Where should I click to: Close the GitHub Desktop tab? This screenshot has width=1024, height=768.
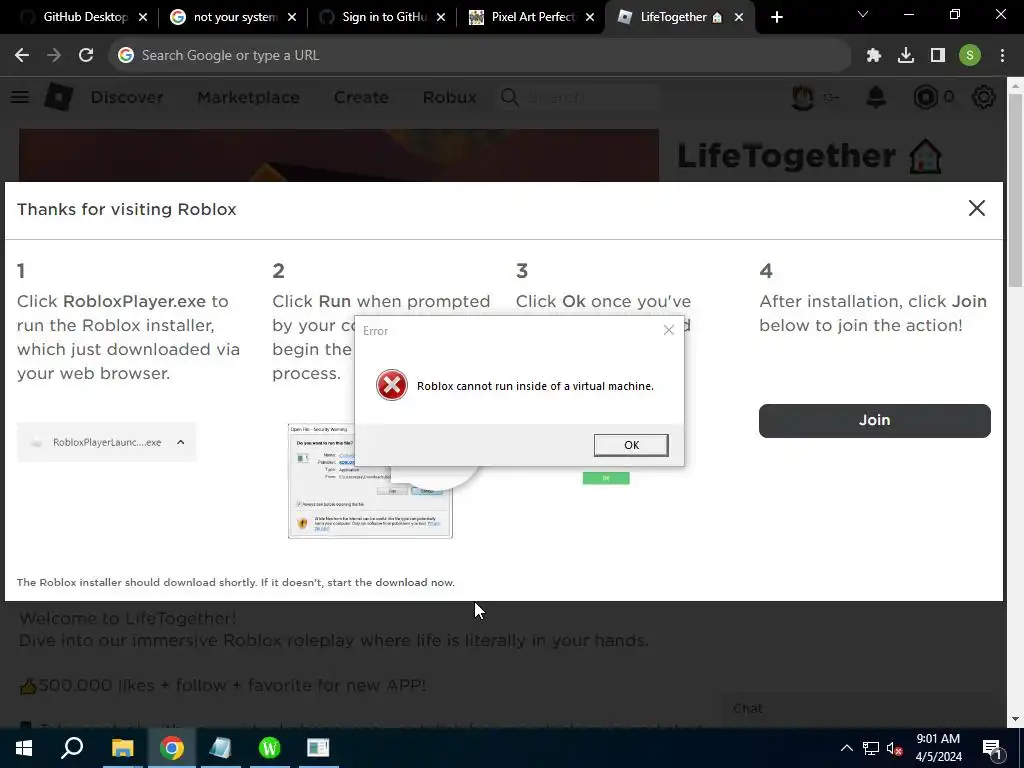pos(143,18)
